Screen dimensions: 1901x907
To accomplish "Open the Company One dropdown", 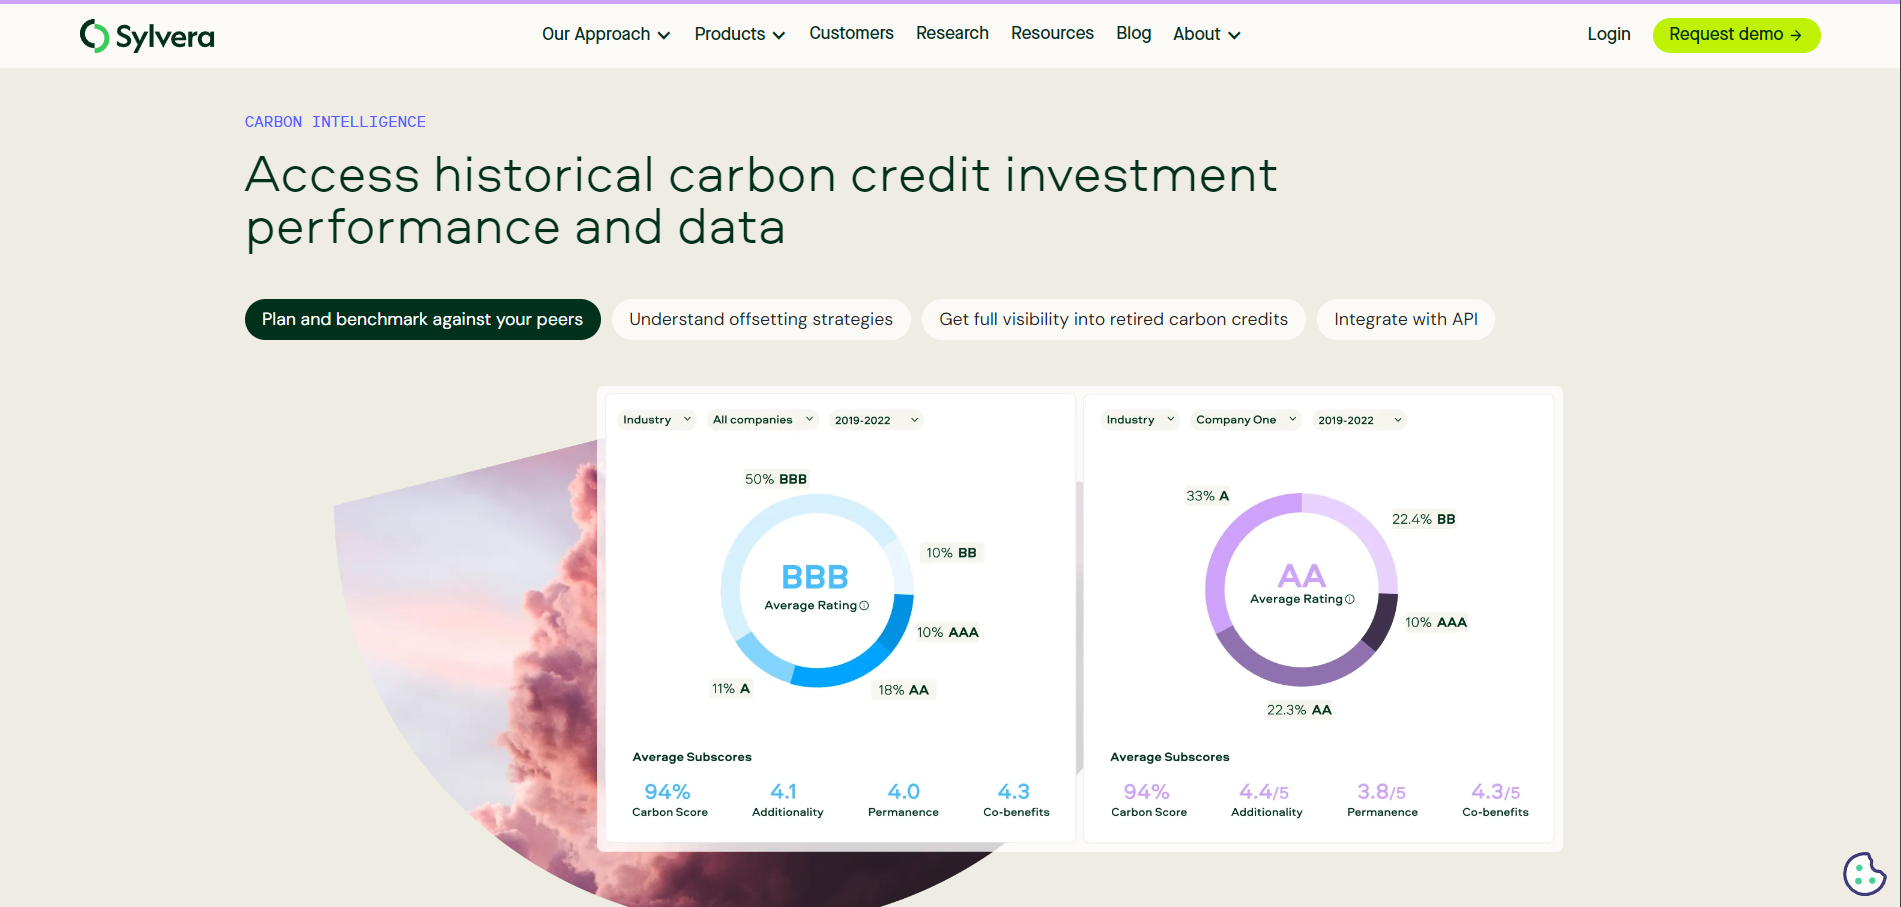I will 1246,420.
